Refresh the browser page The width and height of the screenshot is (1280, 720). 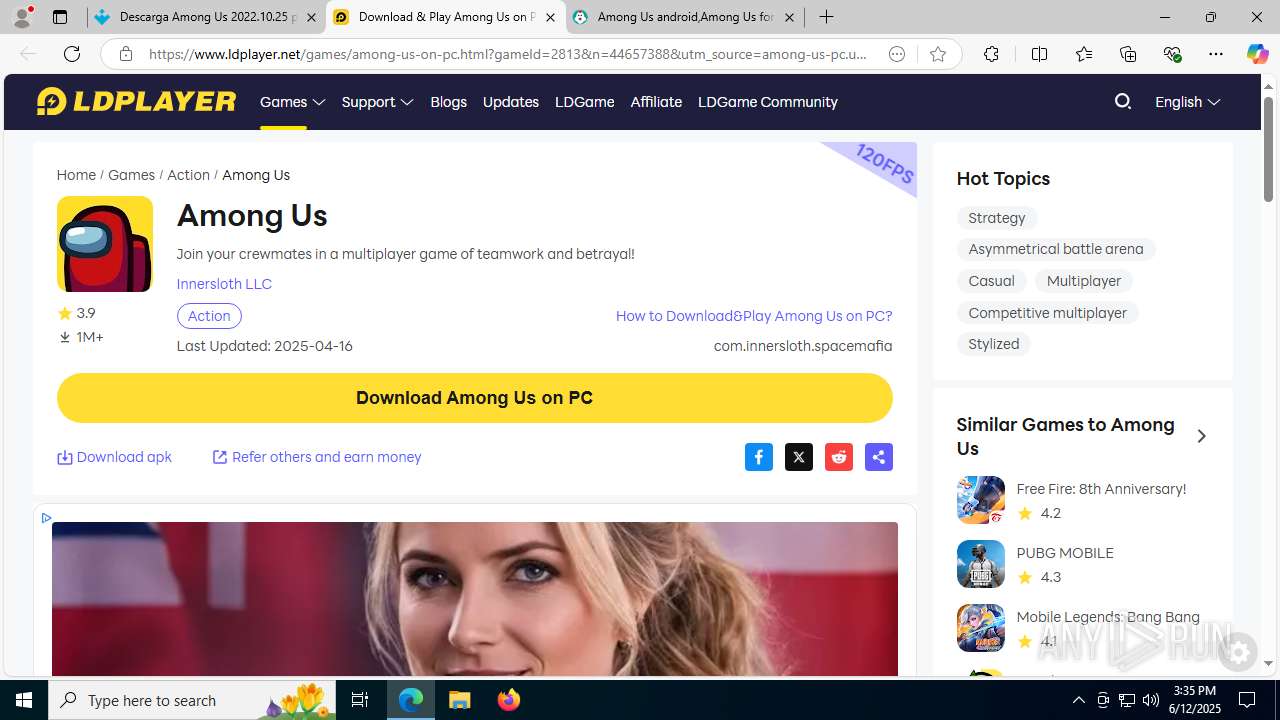(x=72, y=54)
